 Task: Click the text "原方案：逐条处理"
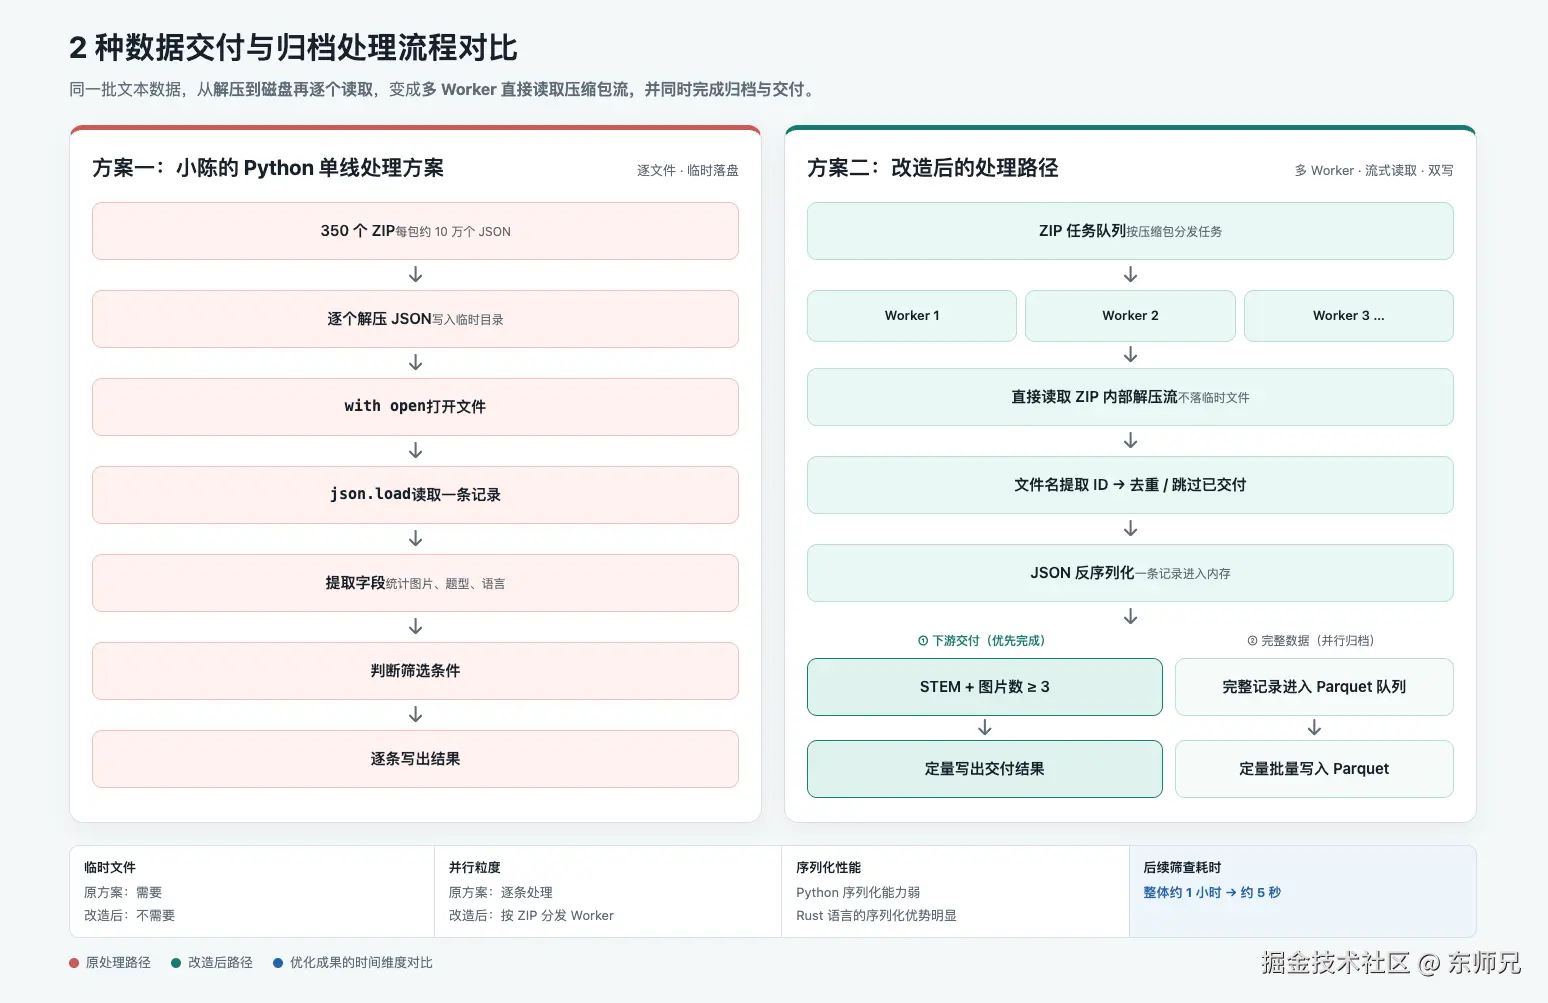coord(501,893)
